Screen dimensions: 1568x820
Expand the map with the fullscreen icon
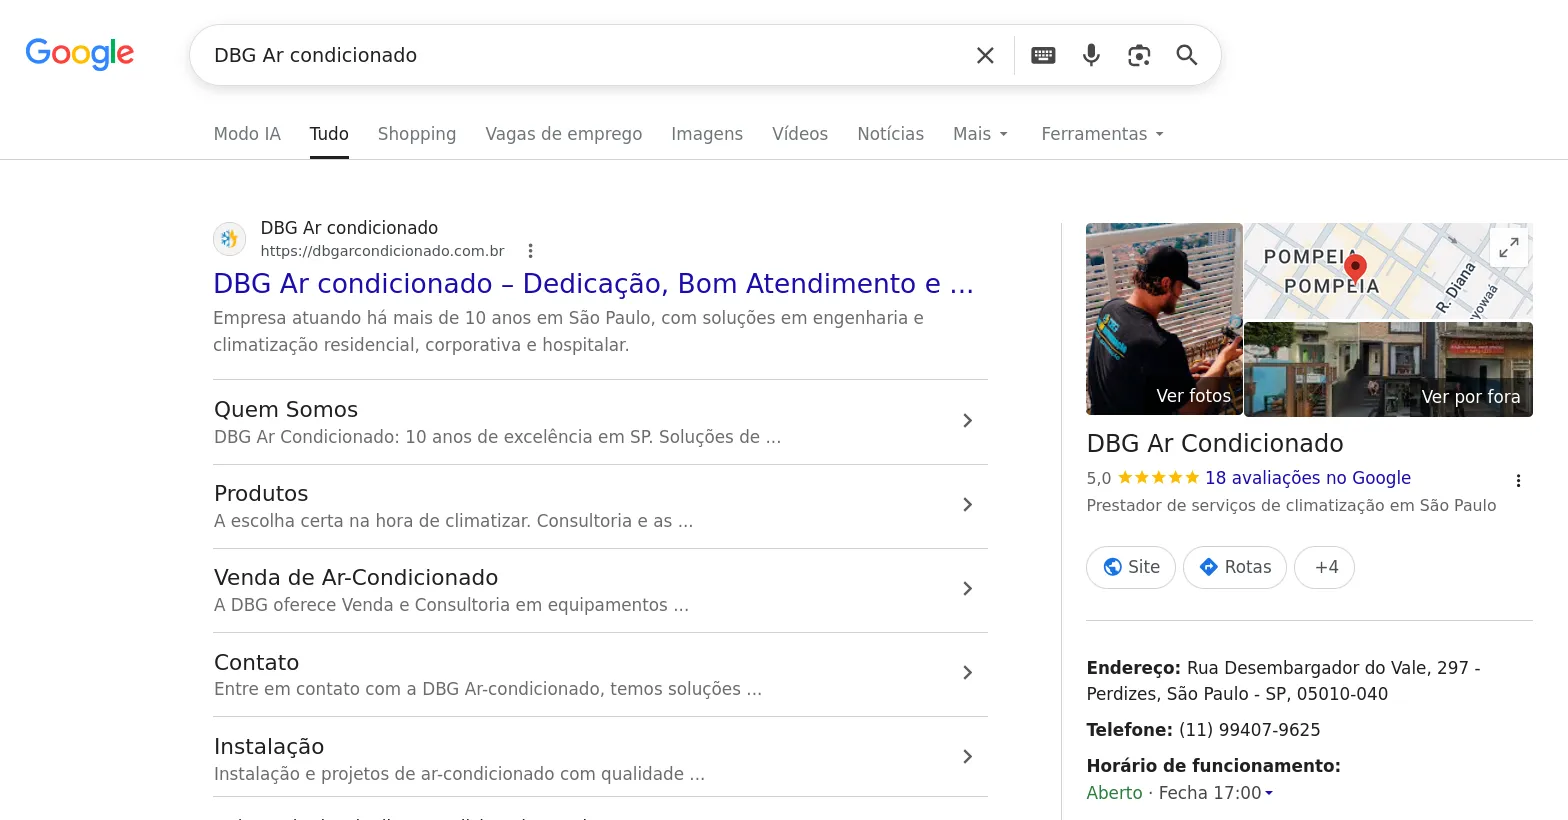(x=1509, y=246)
